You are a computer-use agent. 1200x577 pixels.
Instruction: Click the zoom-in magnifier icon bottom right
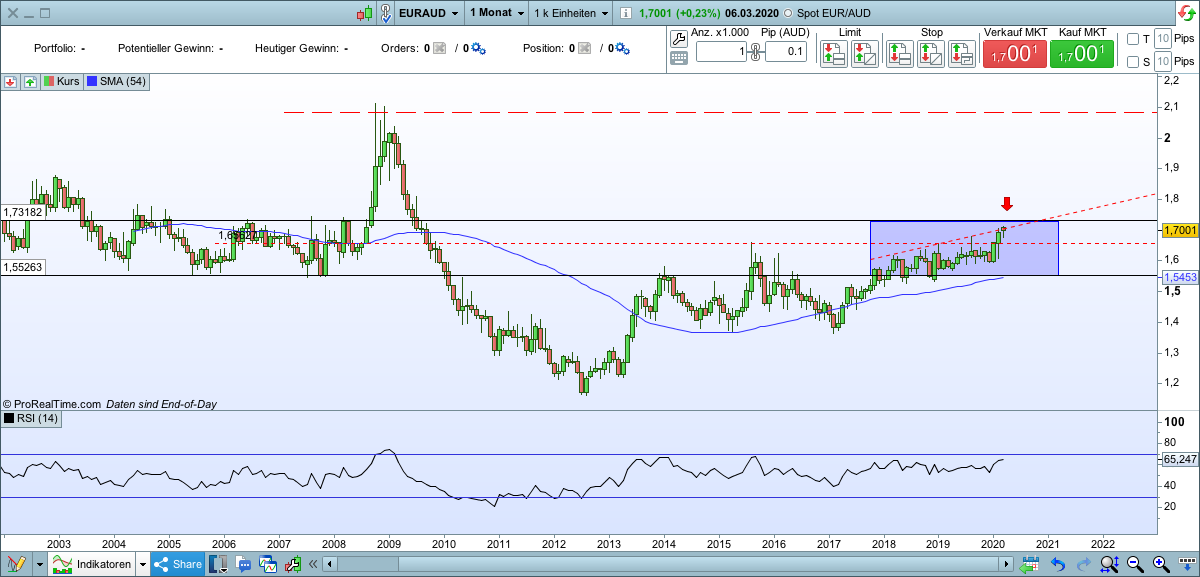[1158, 563]
